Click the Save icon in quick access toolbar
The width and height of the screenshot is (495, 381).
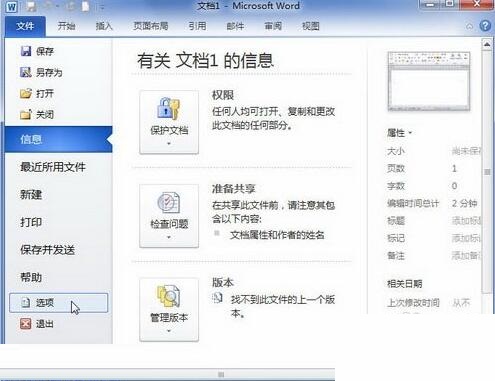[31, 7]
